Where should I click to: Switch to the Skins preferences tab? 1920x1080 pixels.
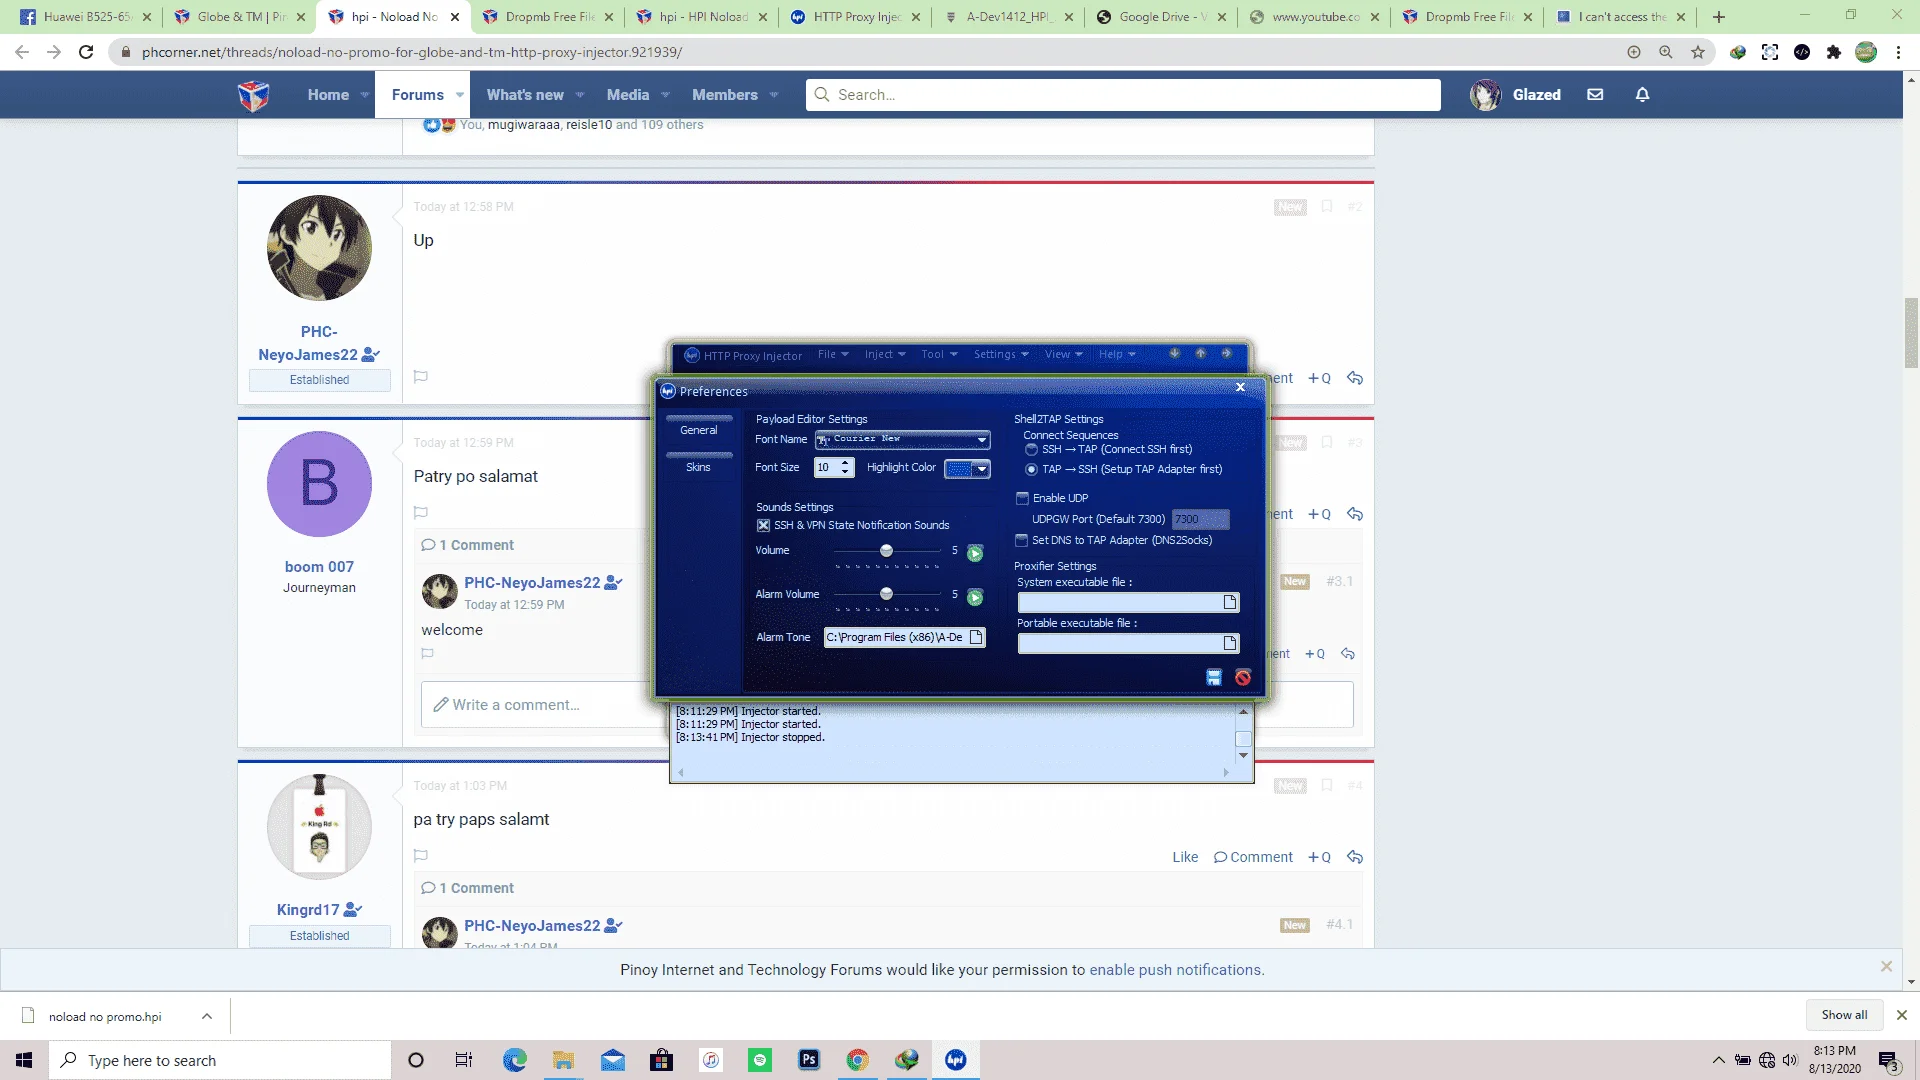tap(698, 467)
